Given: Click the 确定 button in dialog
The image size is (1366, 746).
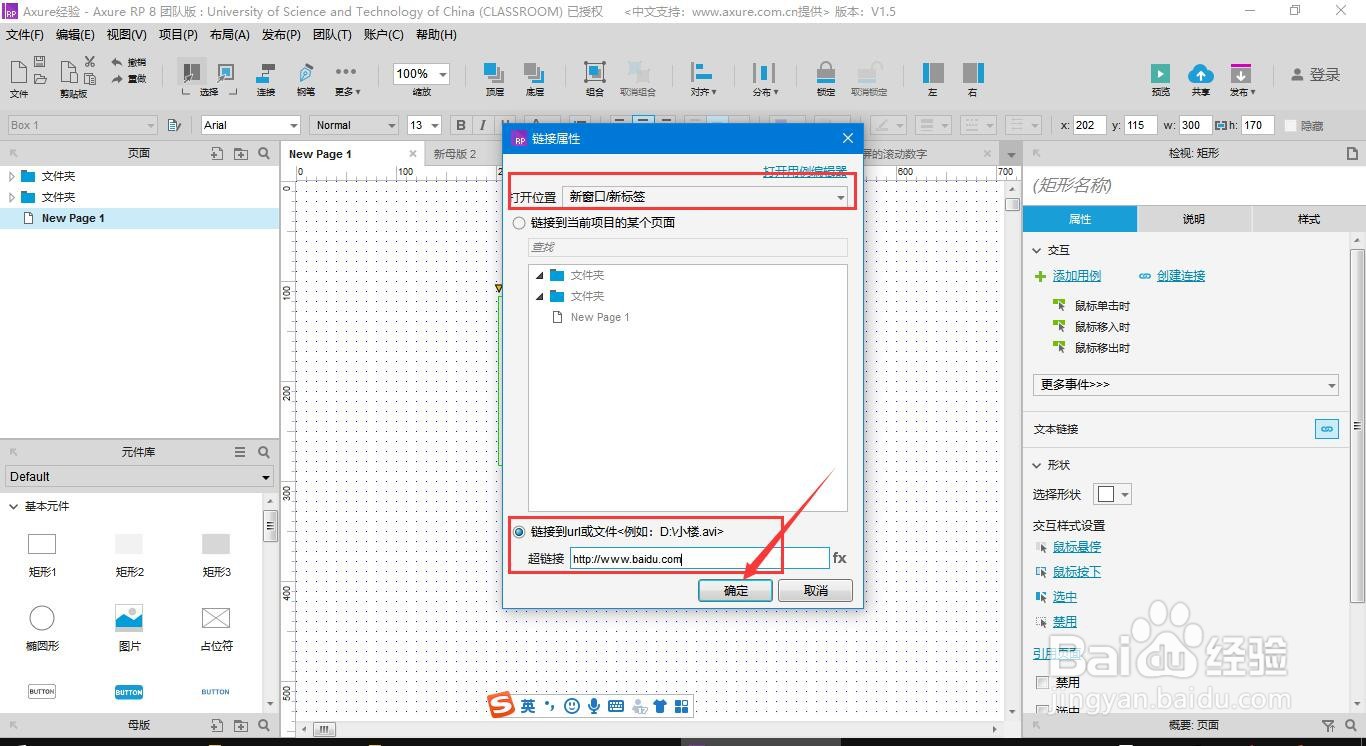Looking at the screenshot, I should point(736,591).
